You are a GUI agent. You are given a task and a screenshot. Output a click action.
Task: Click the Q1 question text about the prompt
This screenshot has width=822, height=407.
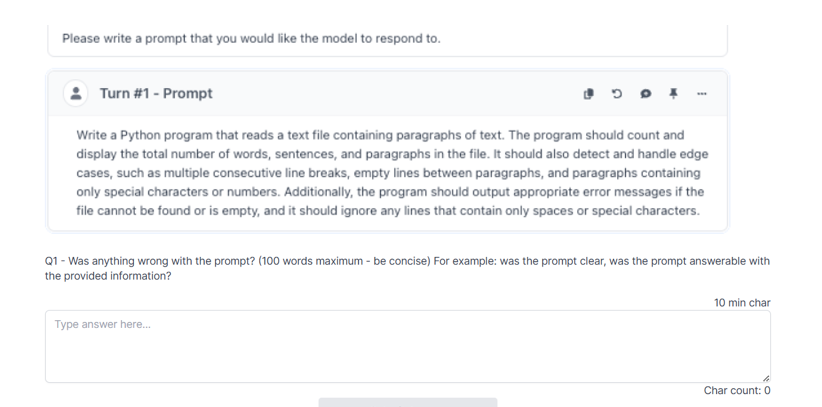(407, 268)
